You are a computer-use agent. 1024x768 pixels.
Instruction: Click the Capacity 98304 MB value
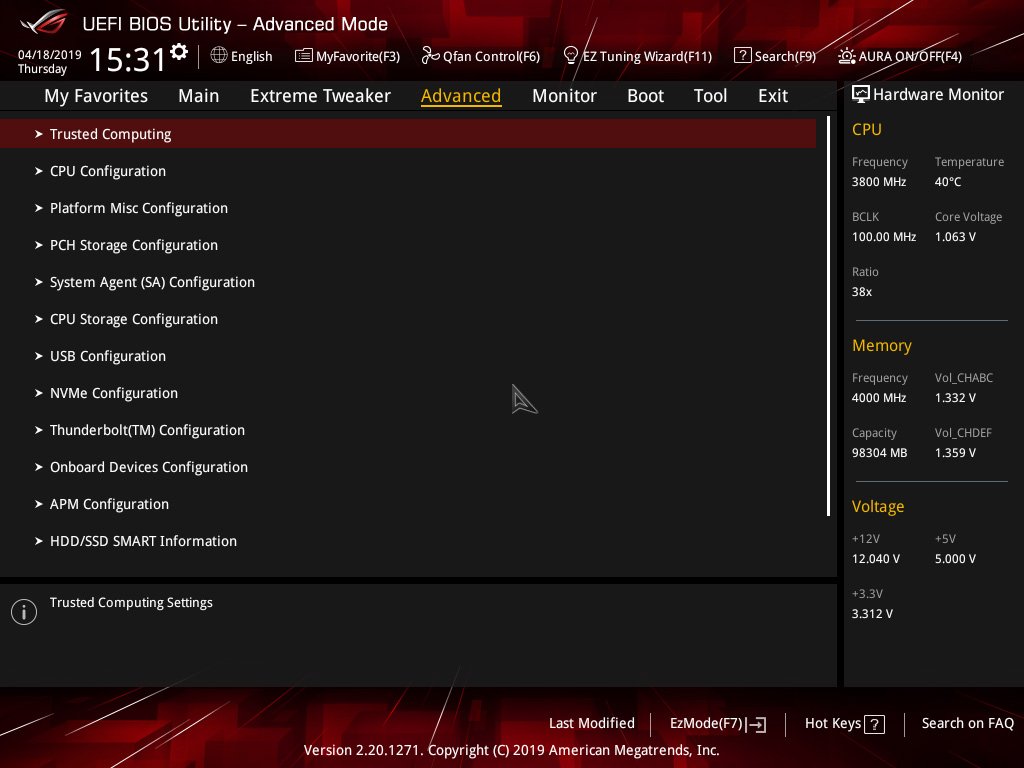coord(879,453)
